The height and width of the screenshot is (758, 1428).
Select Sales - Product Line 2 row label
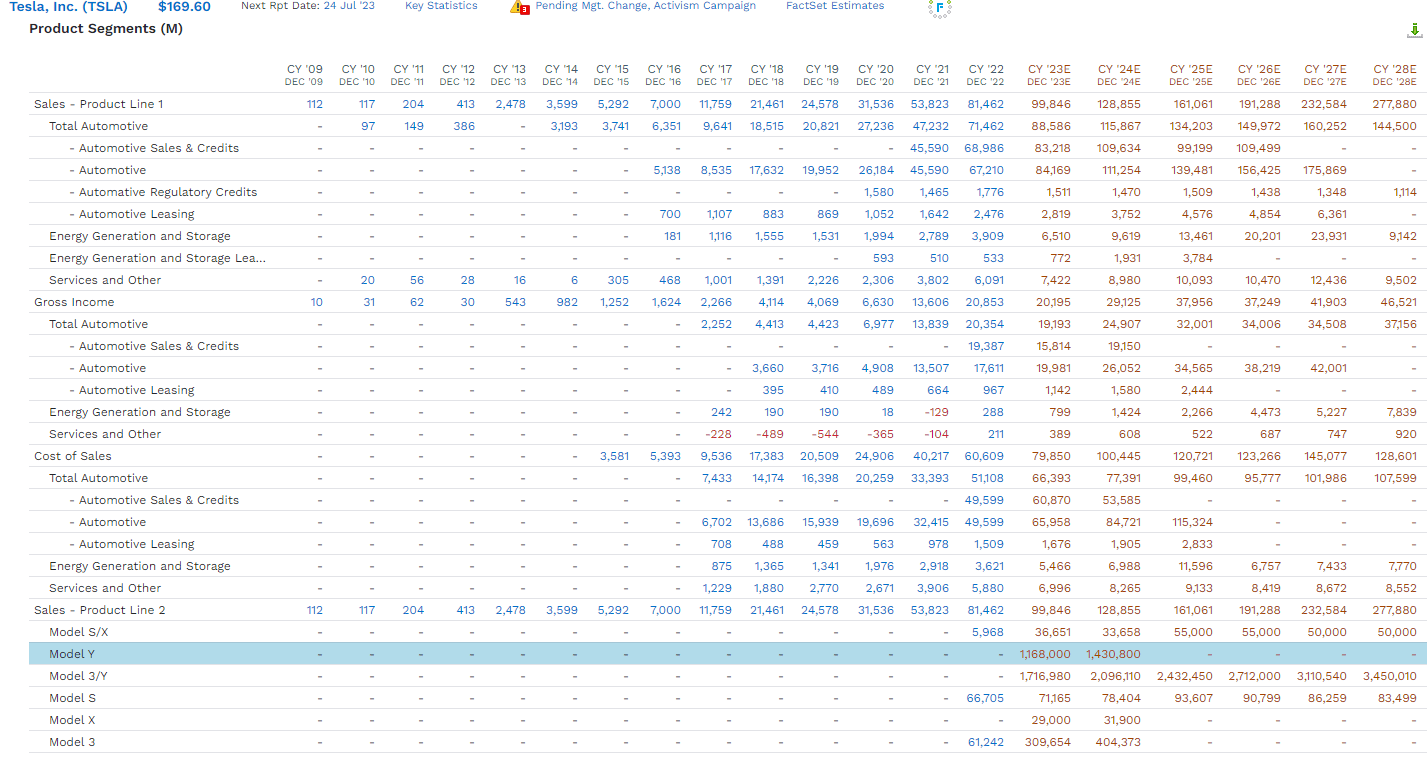point(100,610)
